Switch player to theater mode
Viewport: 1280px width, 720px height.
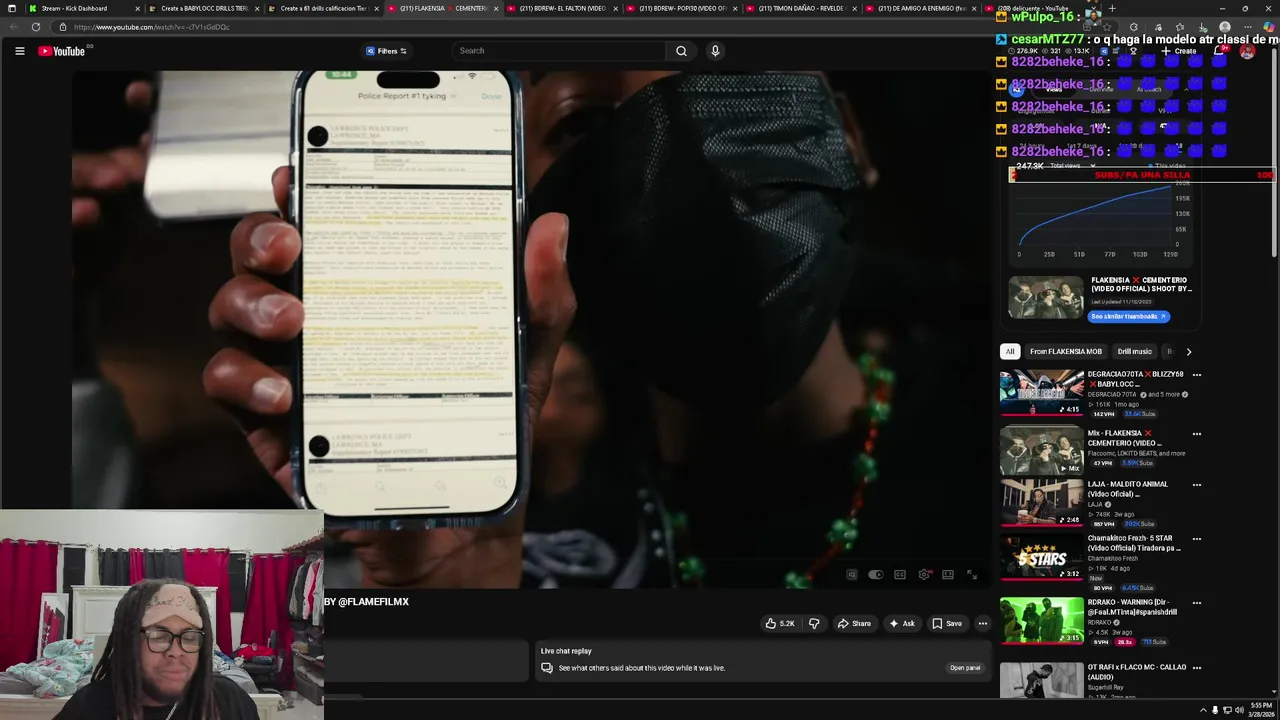point(948,575)
